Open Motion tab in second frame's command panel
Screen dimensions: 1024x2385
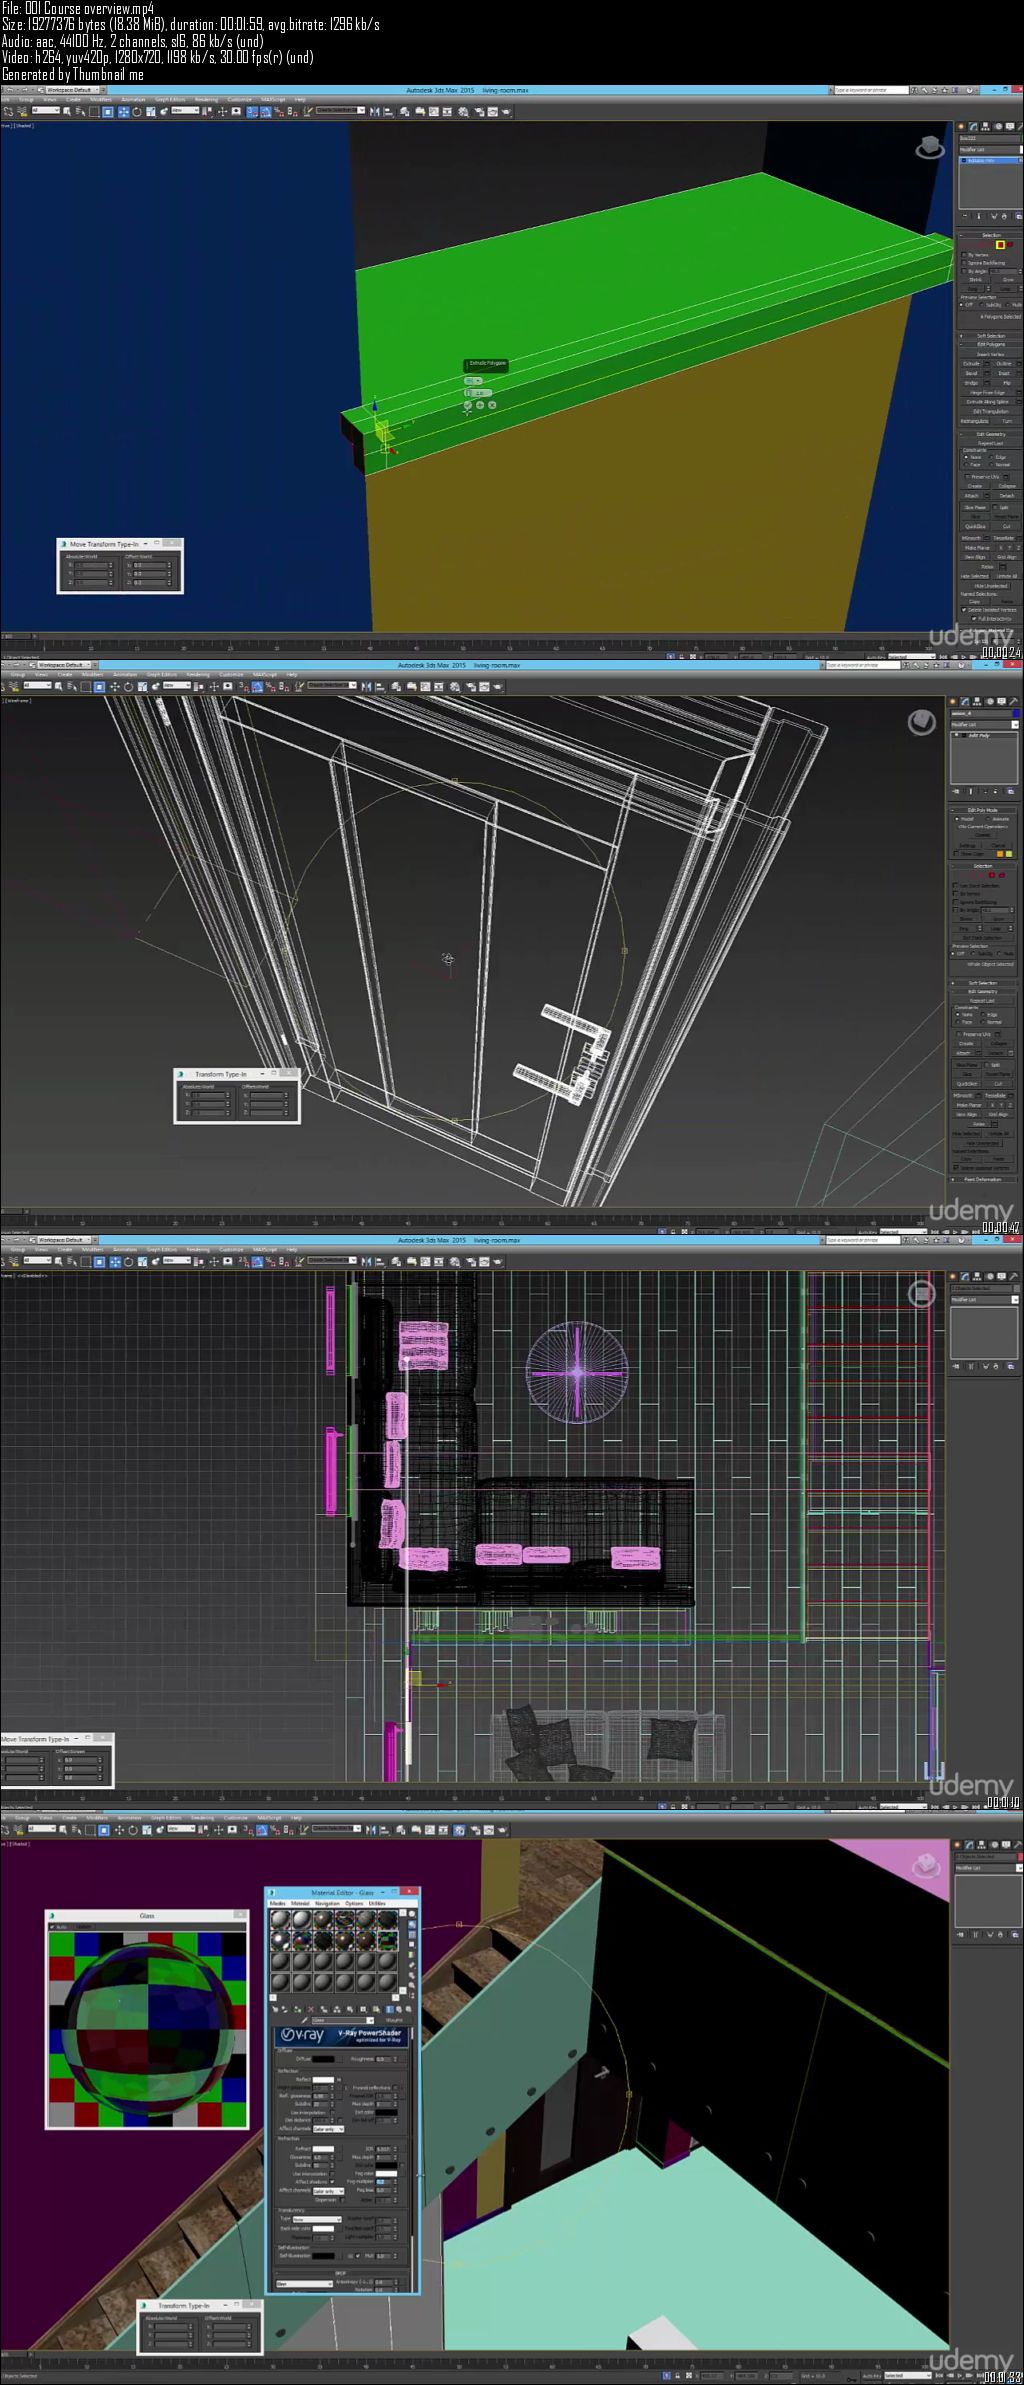tap(990, 701)
